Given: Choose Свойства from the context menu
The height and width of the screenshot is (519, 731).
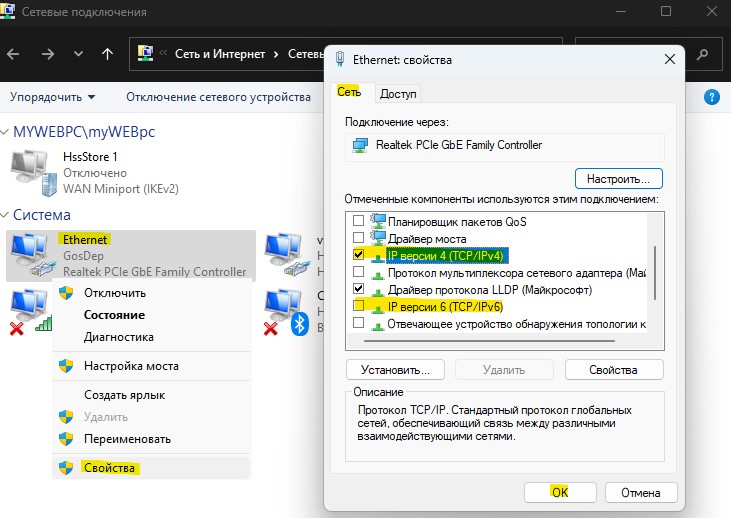Looking at the screenshot, I should [151, 468].
